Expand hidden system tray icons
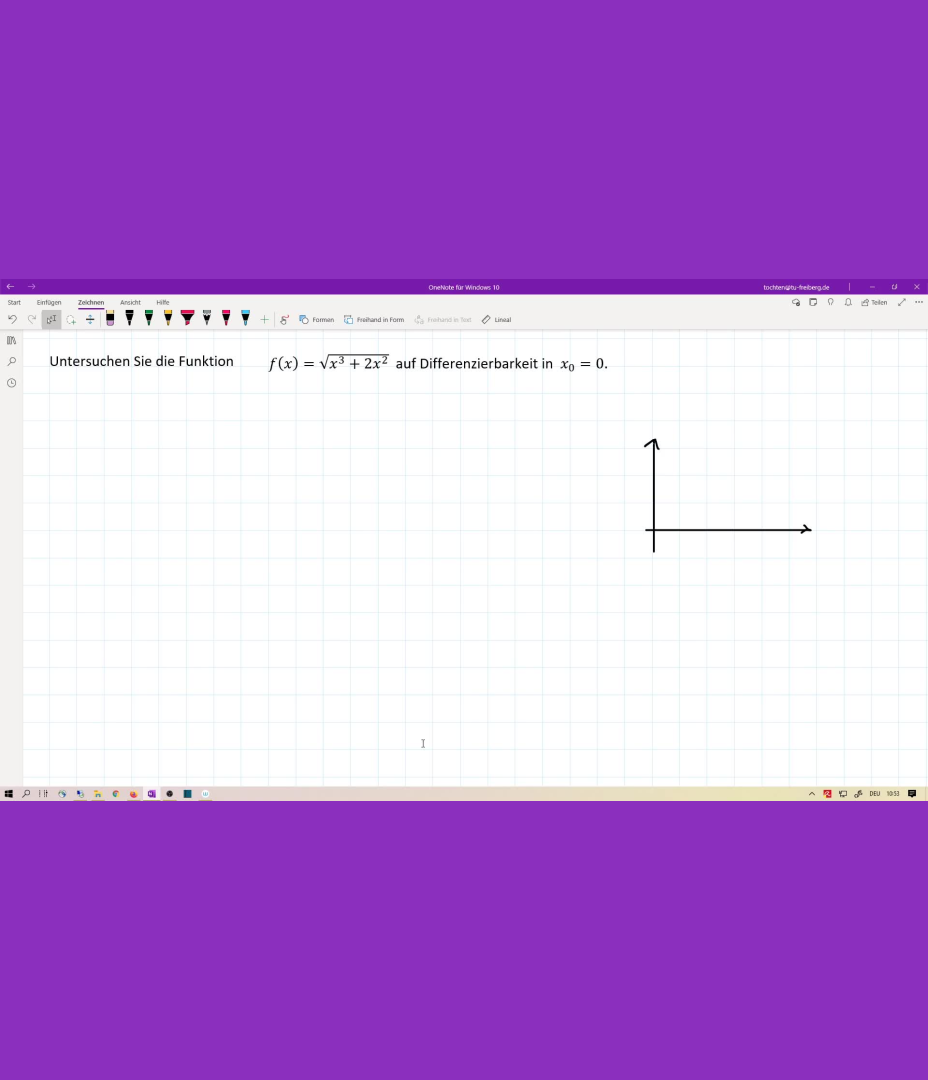The image size is (928, 1080). [x=812, y=793]
